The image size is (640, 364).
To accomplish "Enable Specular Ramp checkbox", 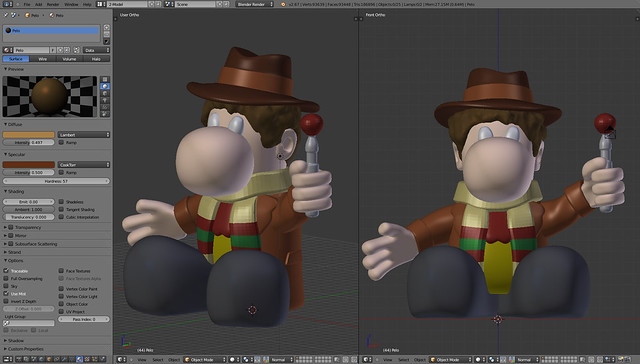I will (x=61, y=173).
